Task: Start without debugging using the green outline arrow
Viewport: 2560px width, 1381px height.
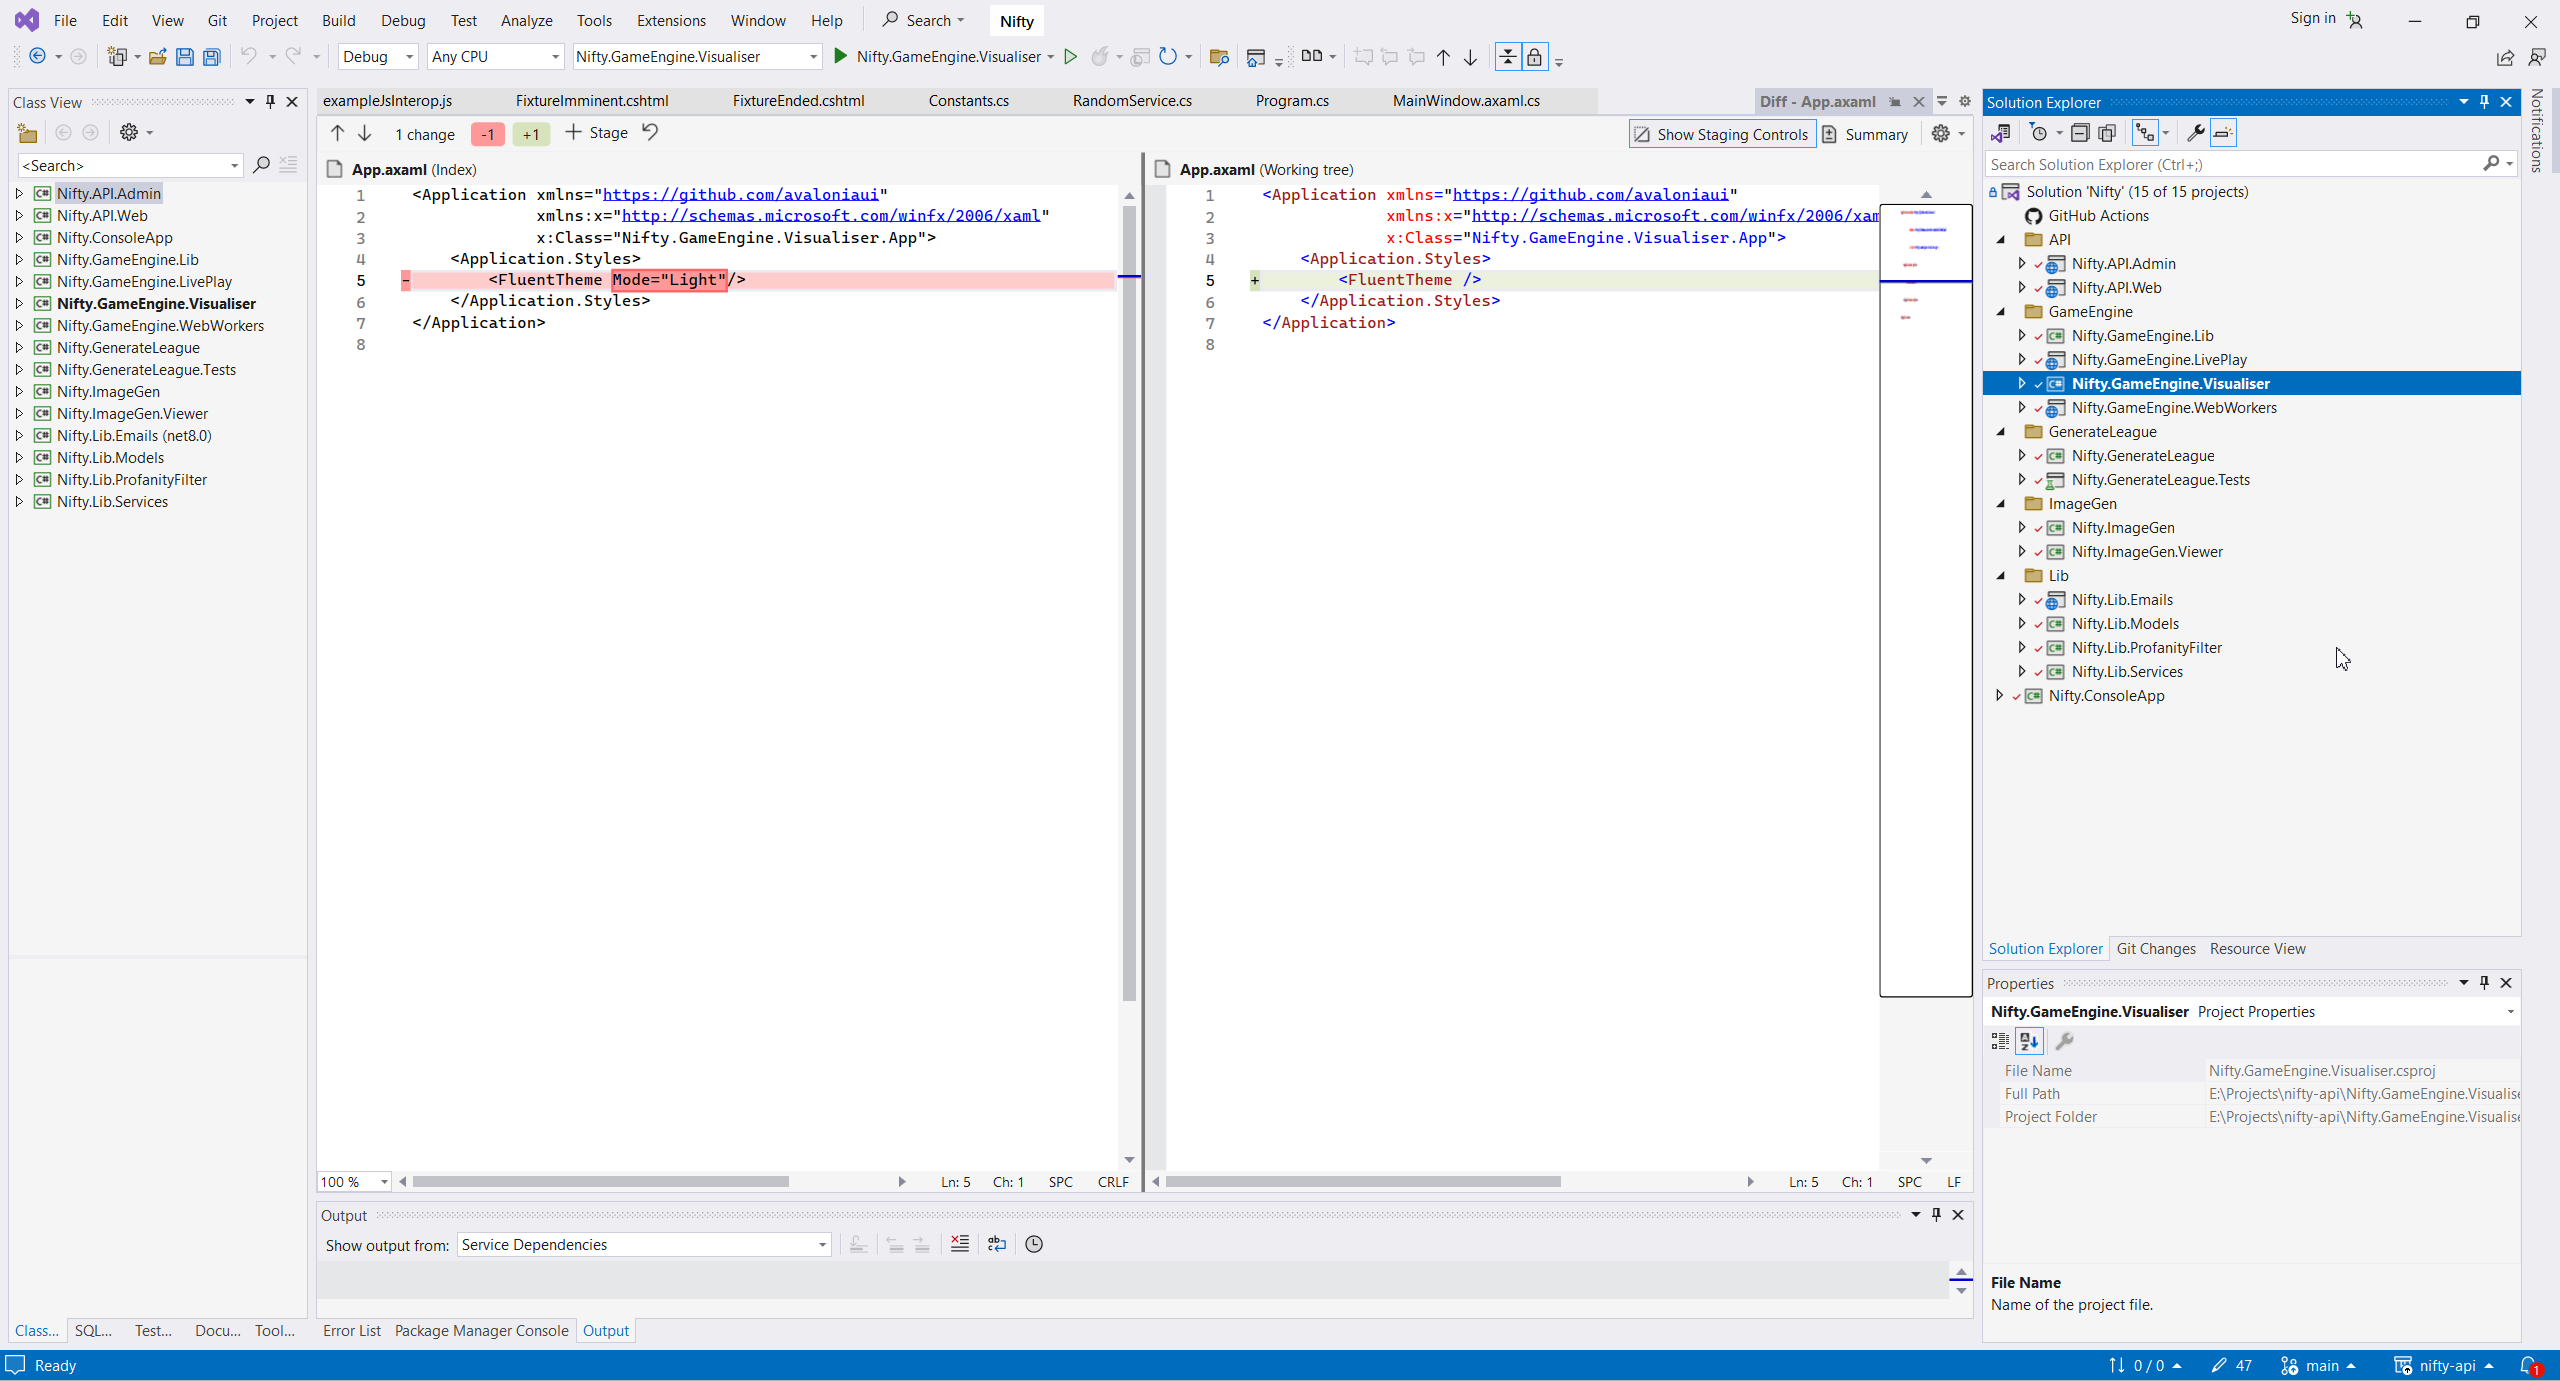Action: coord(1070,57)
